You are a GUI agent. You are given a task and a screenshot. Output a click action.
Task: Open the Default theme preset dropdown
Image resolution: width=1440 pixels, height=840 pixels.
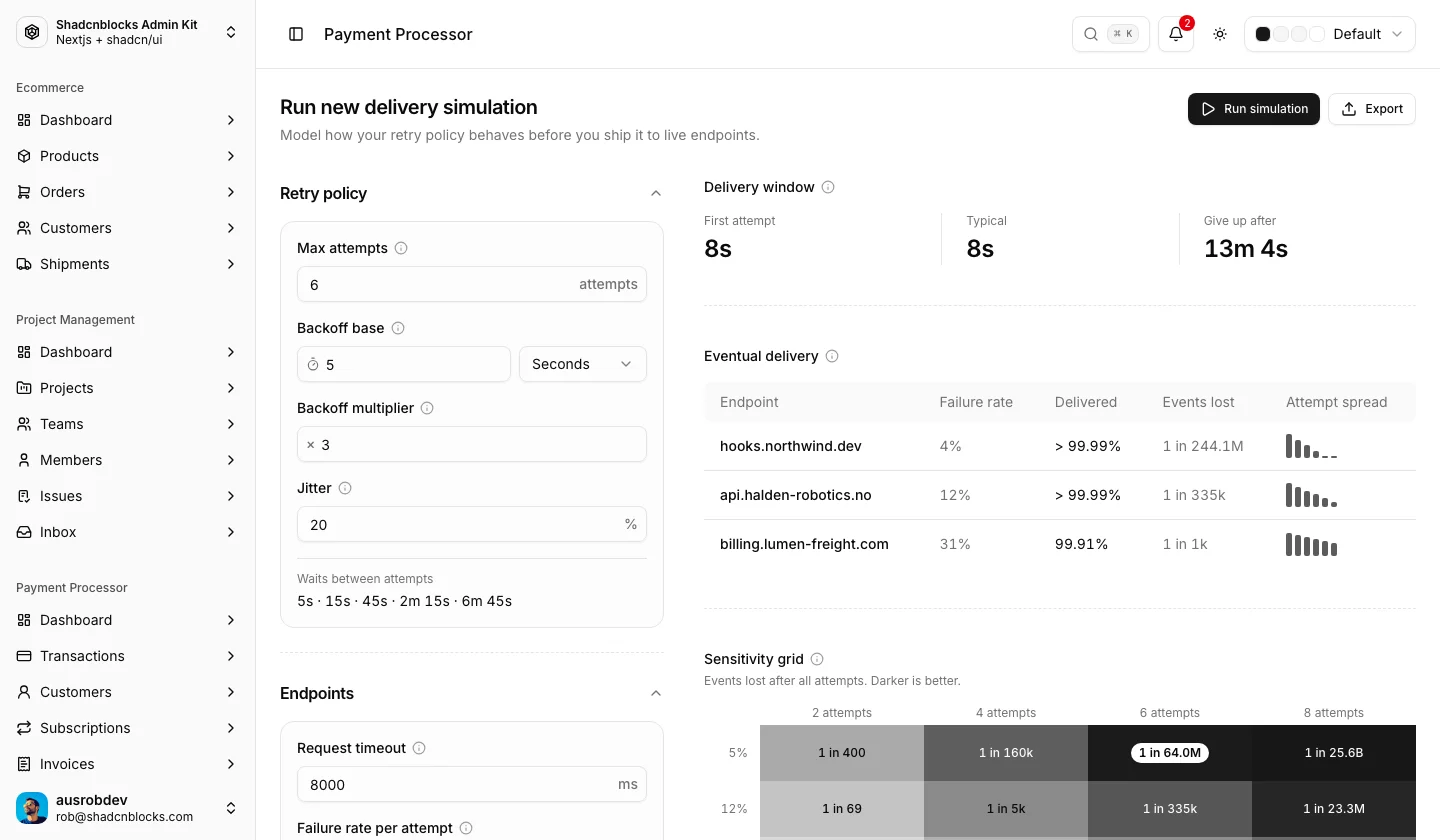point(1330,34)
